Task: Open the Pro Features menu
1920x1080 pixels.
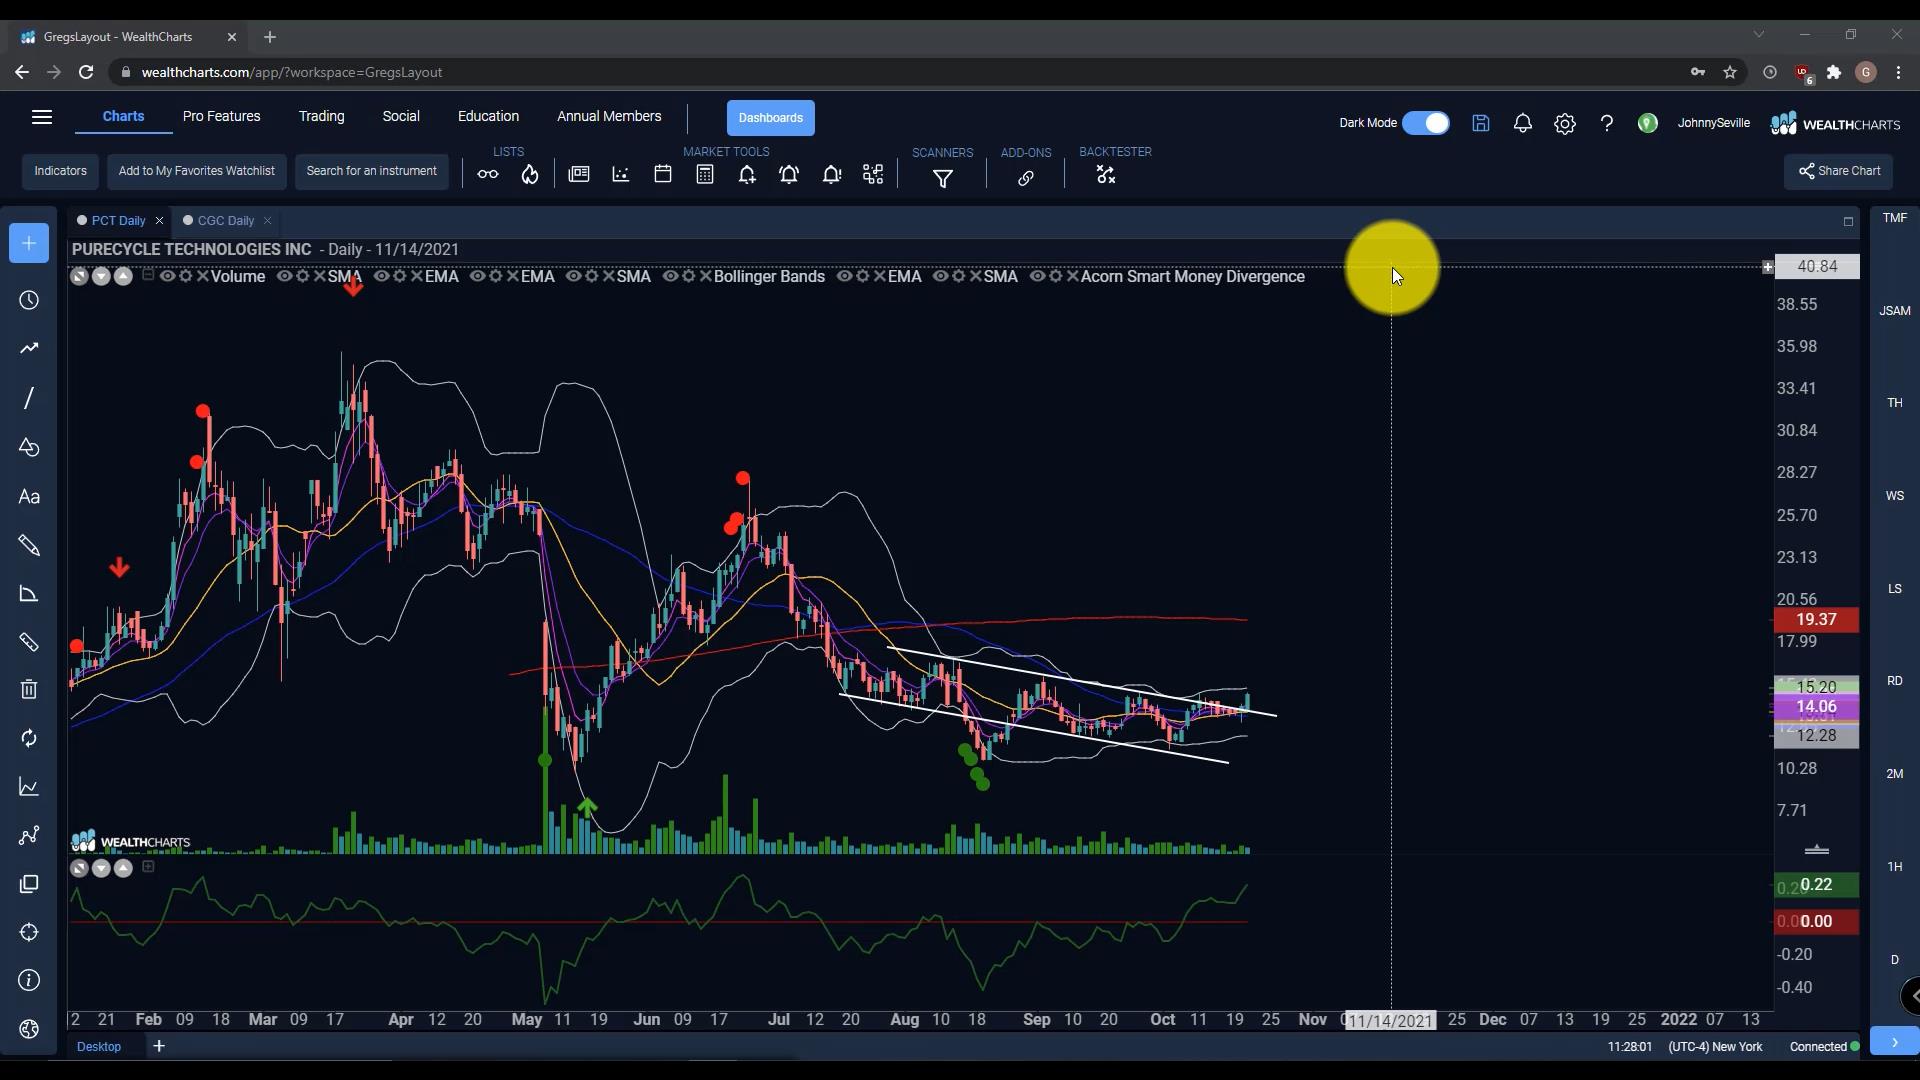Action: coord(221,116)
